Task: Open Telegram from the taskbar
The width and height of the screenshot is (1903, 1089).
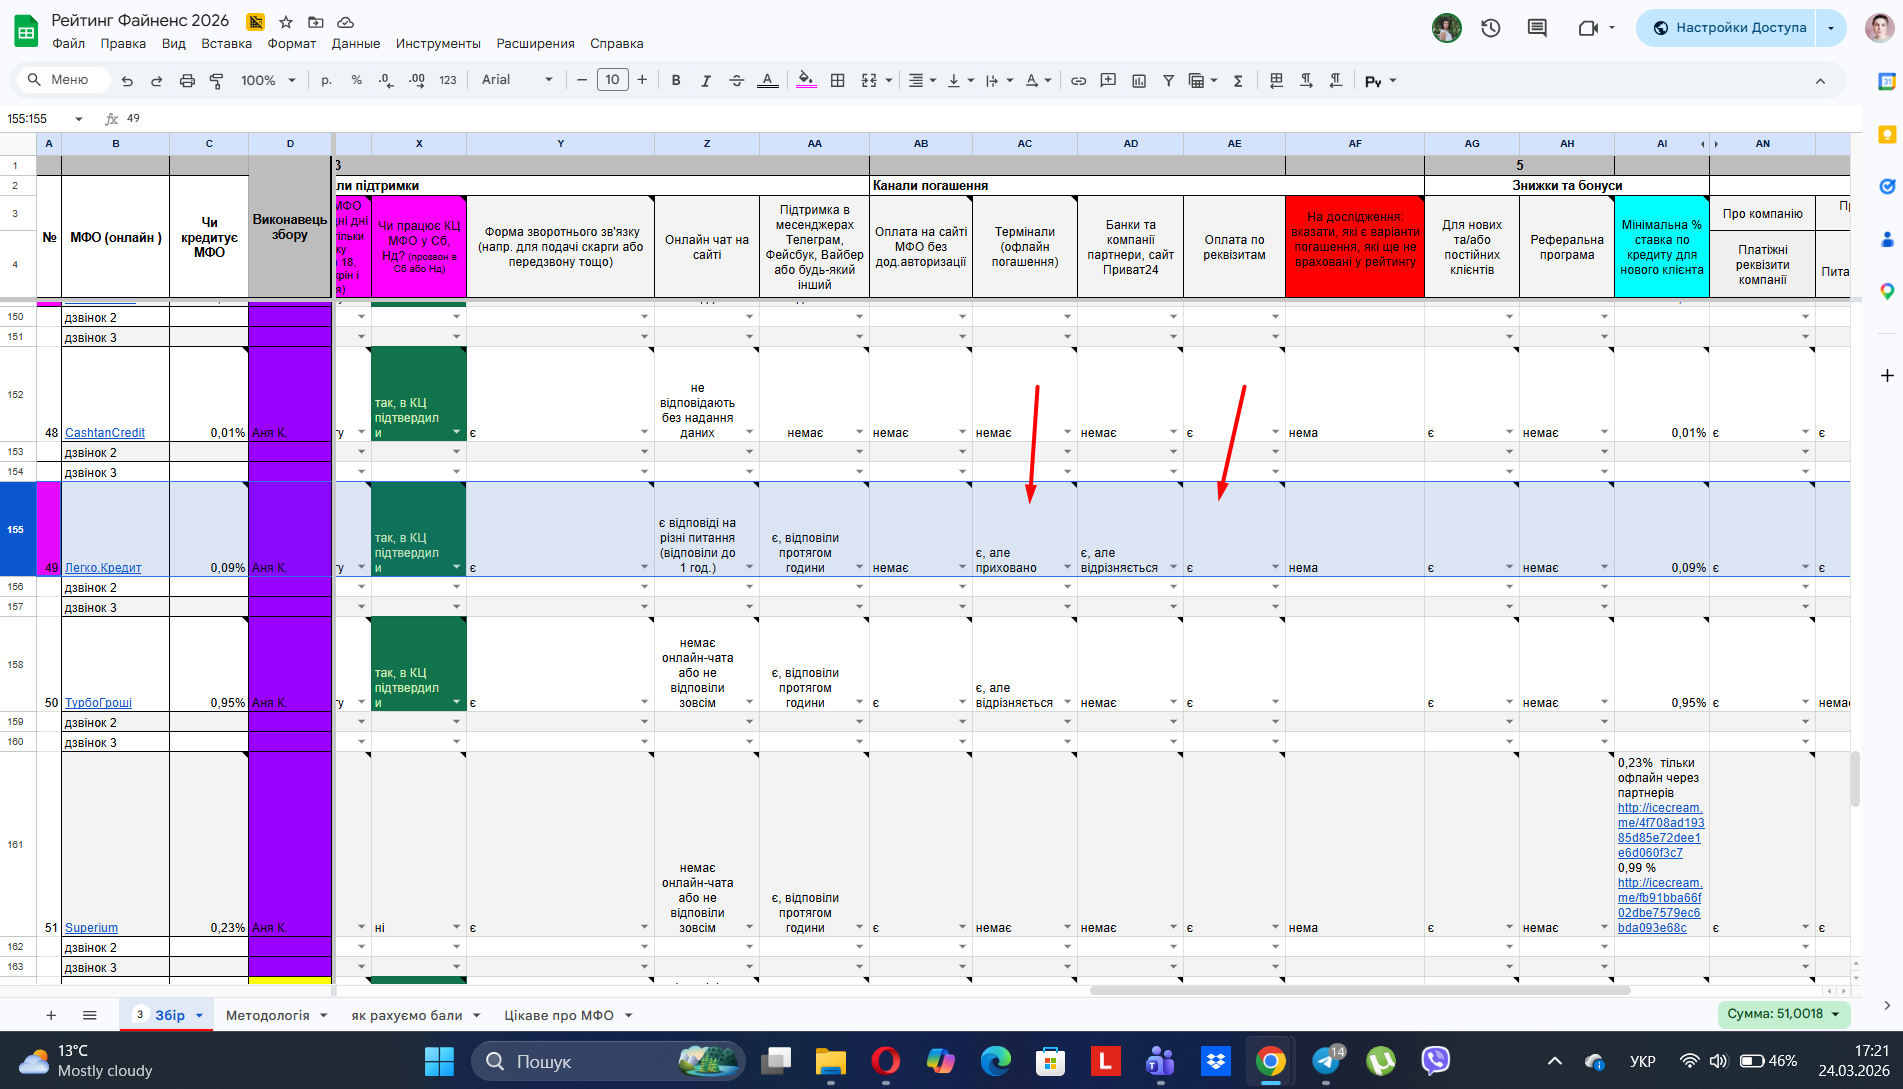Action: 1328,1061
